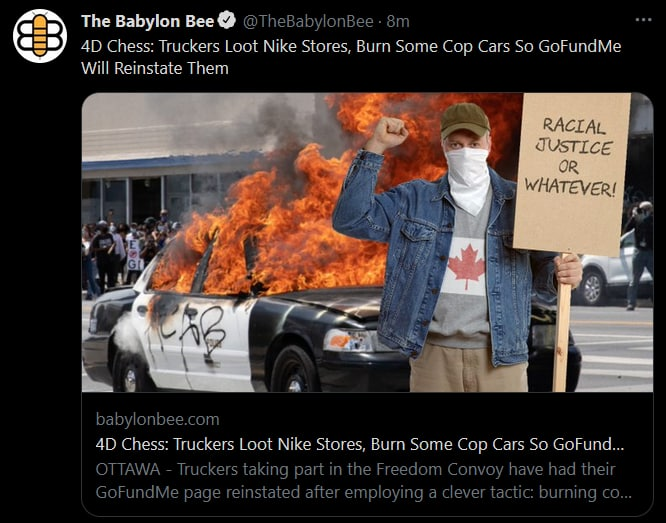
Task: Click the 8m tweet timestamp
Action: click(x=398, y=21)
